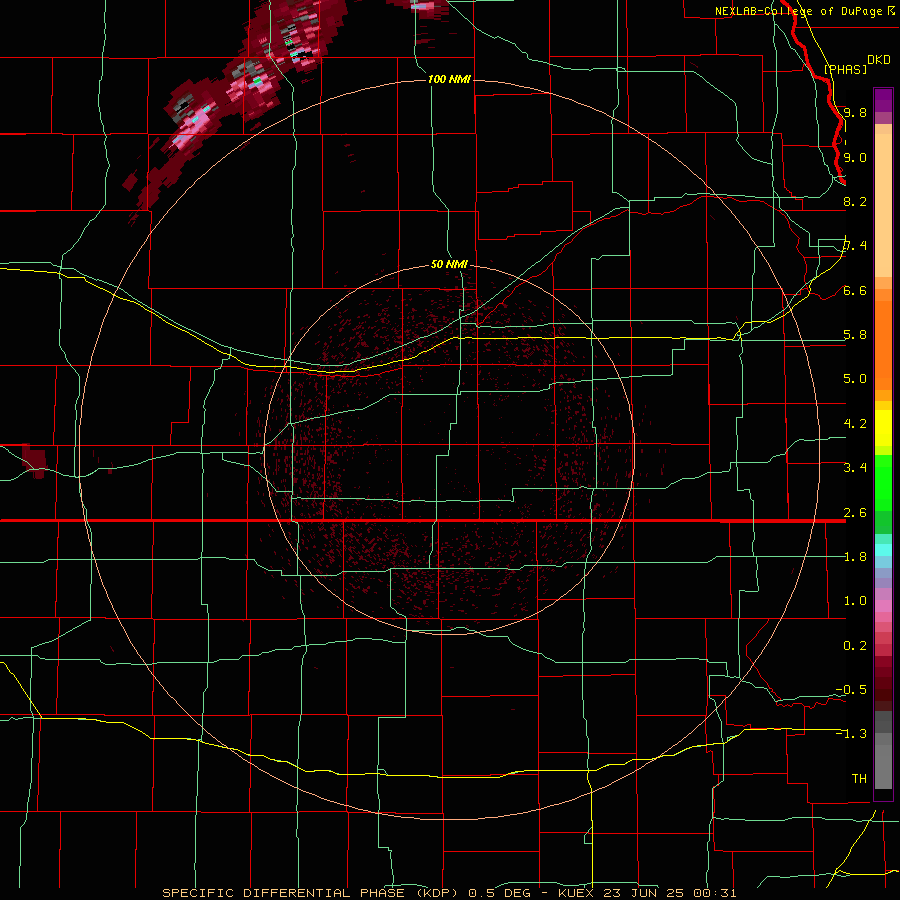
Task: Select the 4.2 scale value
Action: click(855, 424)
